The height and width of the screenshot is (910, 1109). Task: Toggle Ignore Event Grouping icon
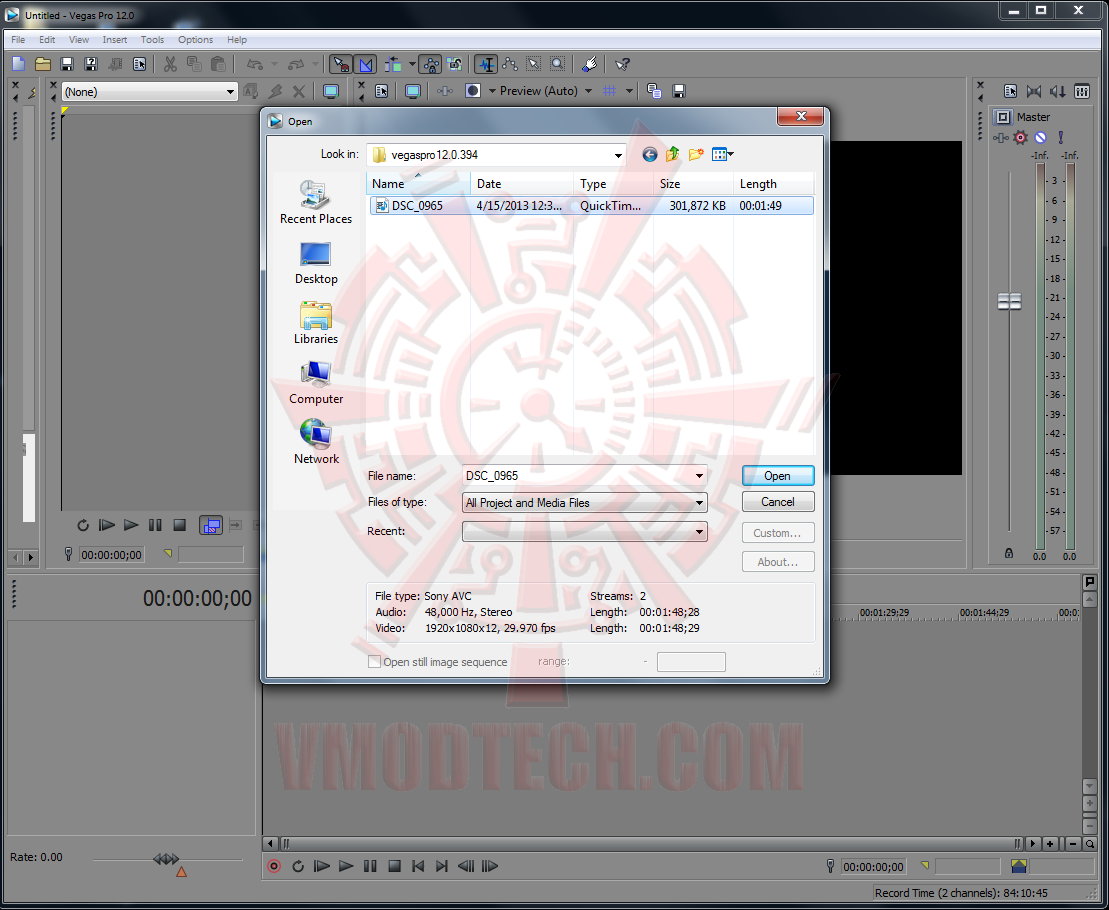tap(455, 64)
